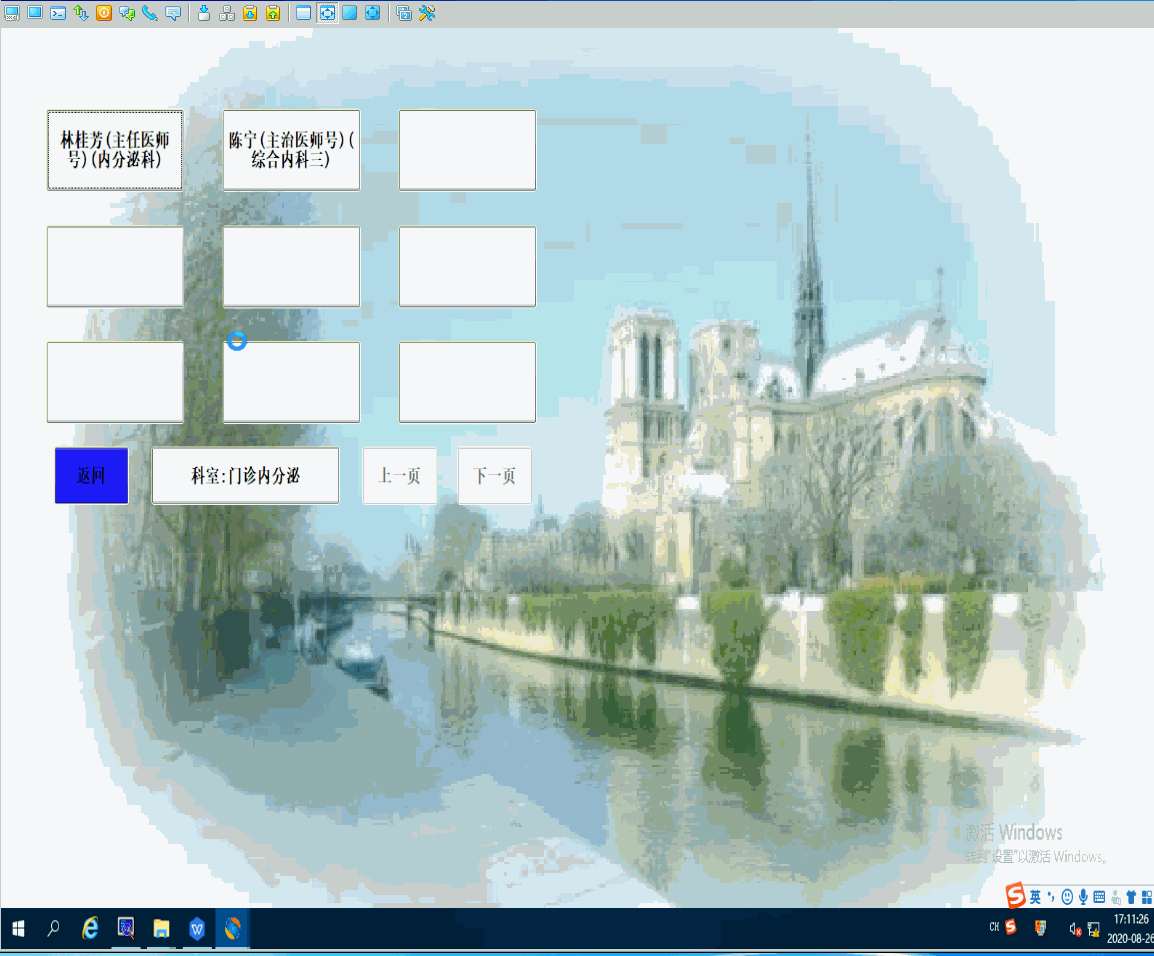
Task: Click the Sogou S logo on floating IME bar
Action: [1016, 896]
